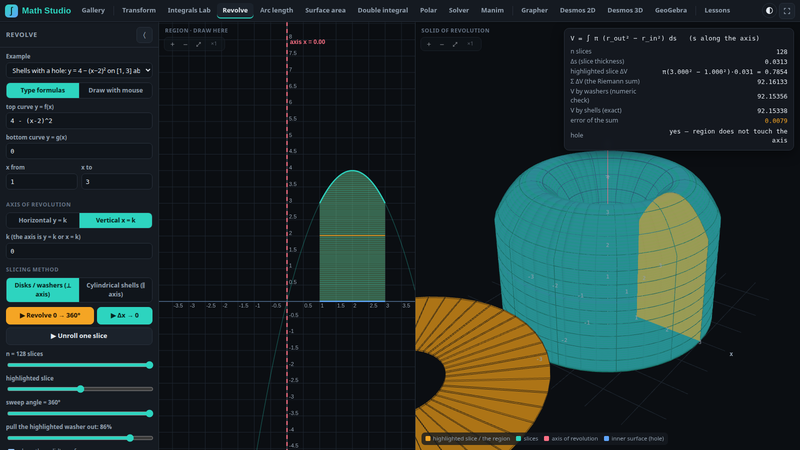Image resolution: width=800 pixels, height=450 pixels.
Task: Click the 'highlighted slice / the region' legend entry
Action: 467,438
